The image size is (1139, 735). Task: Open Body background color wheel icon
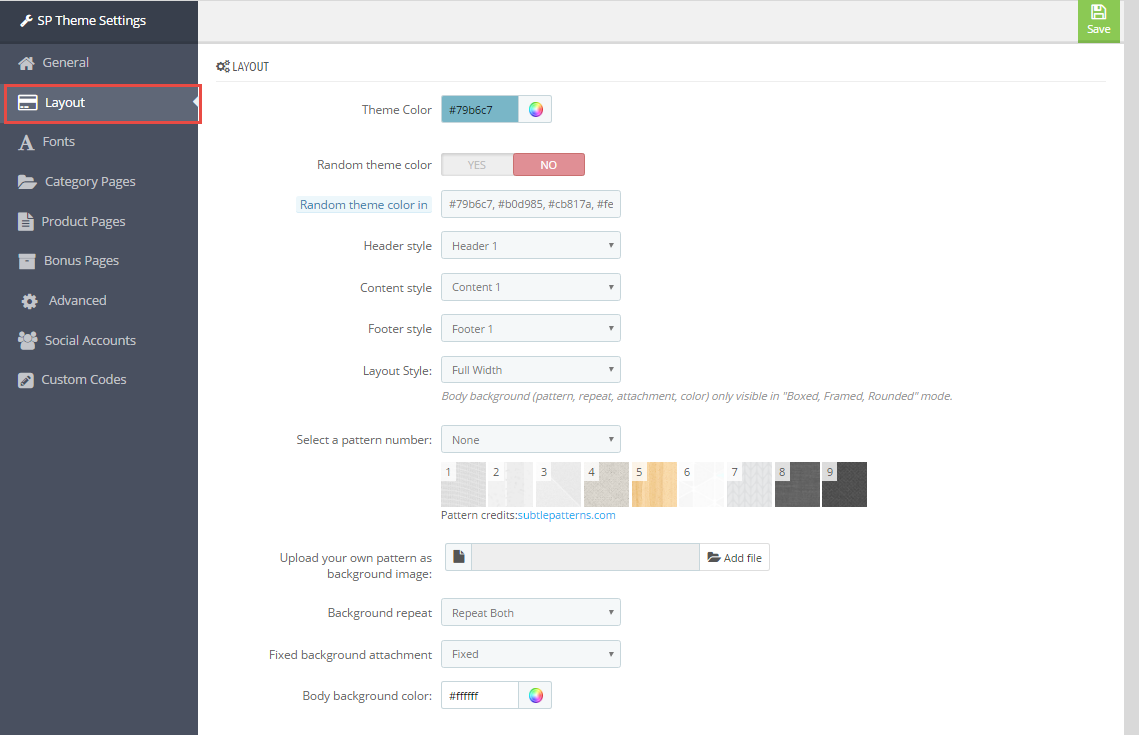tap(535, 696)
